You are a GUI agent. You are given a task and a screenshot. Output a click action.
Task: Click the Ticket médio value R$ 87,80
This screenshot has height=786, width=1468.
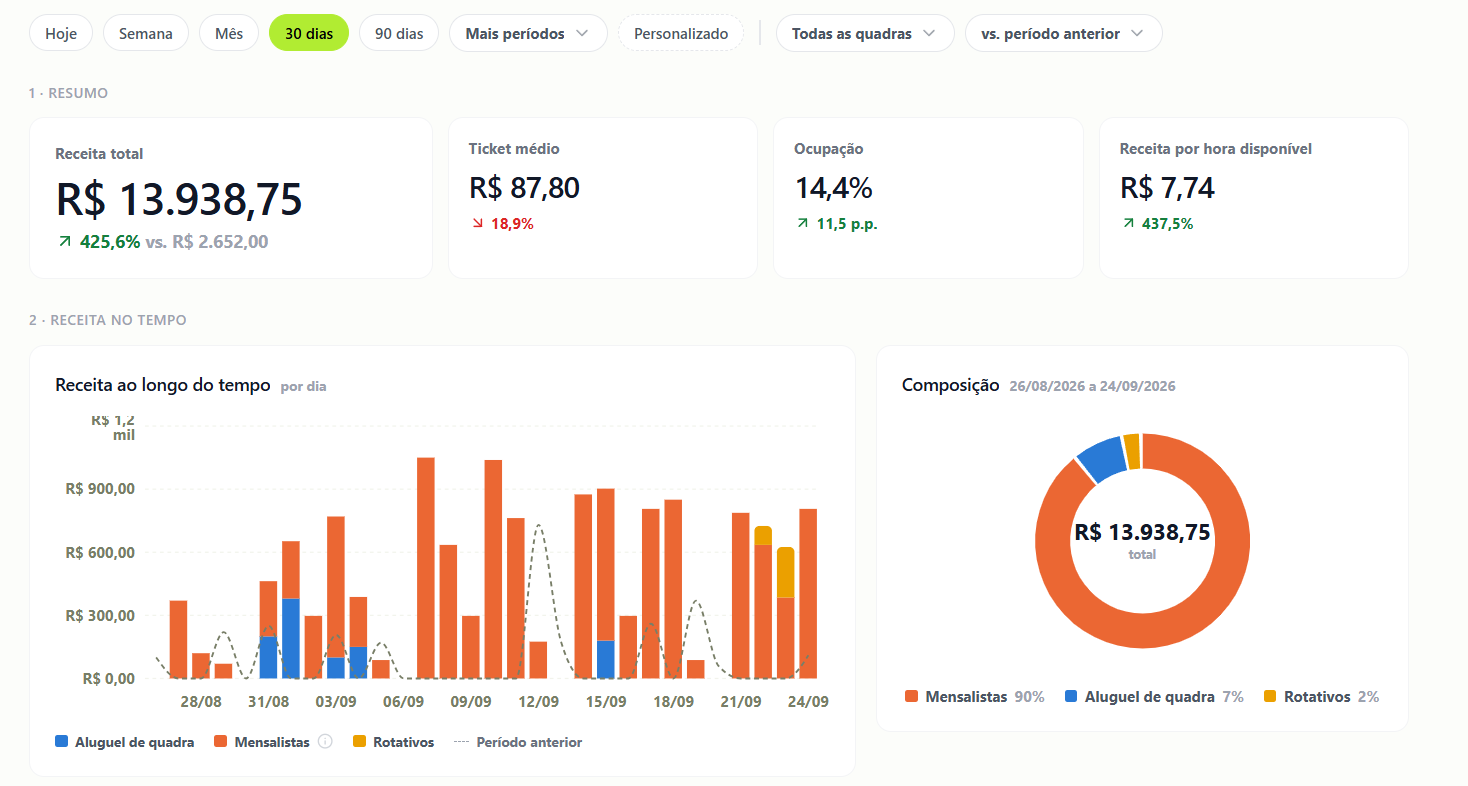coord(524,188)
